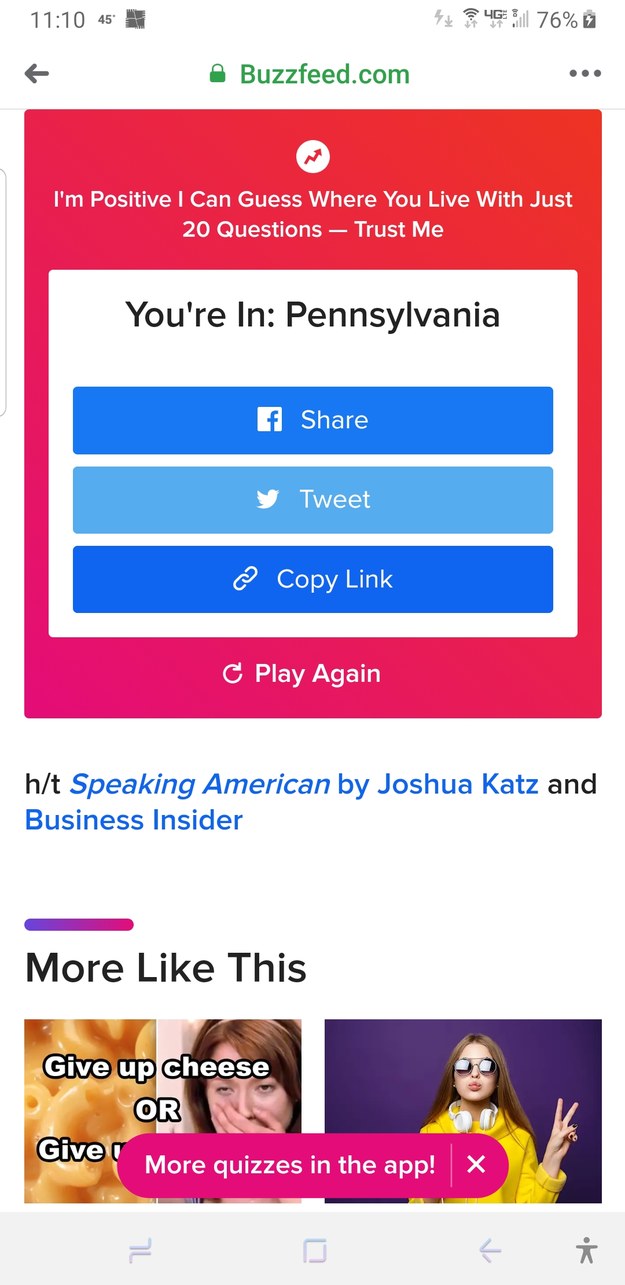Screen dimensions: 625x1285
Task: Tap the Share button
Action: pos(313,419)
